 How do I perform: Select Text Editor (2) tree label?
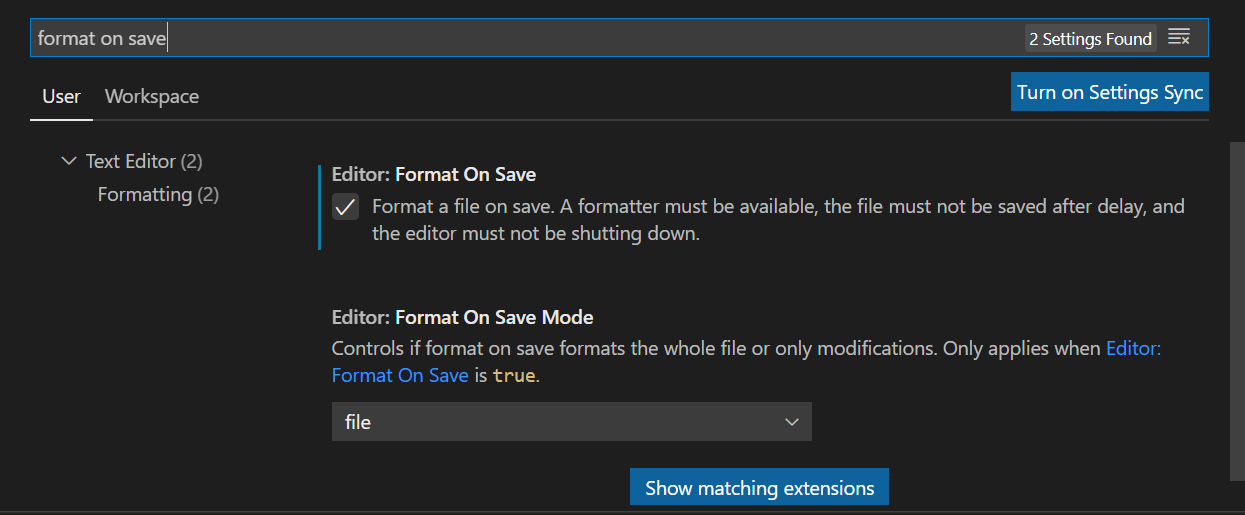[x=143, y=161]
